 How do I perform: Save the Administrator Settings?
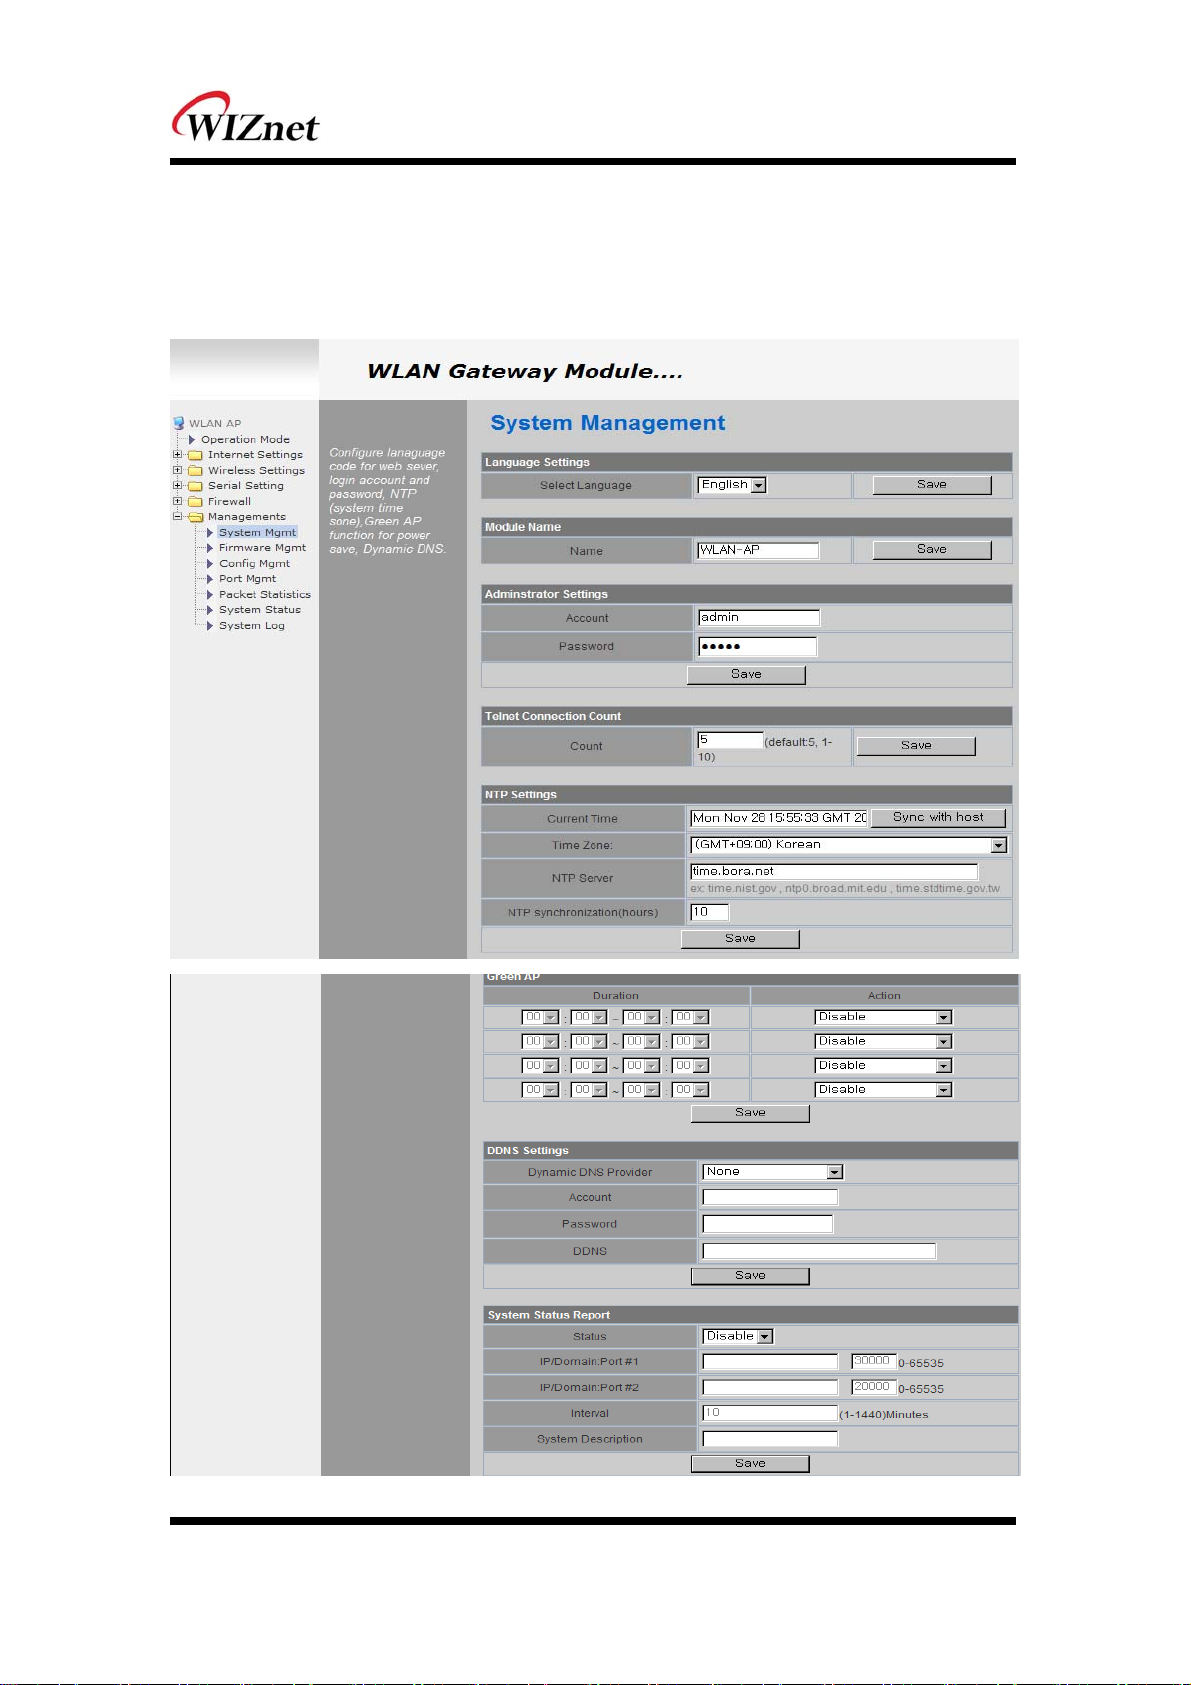(746, 675)
